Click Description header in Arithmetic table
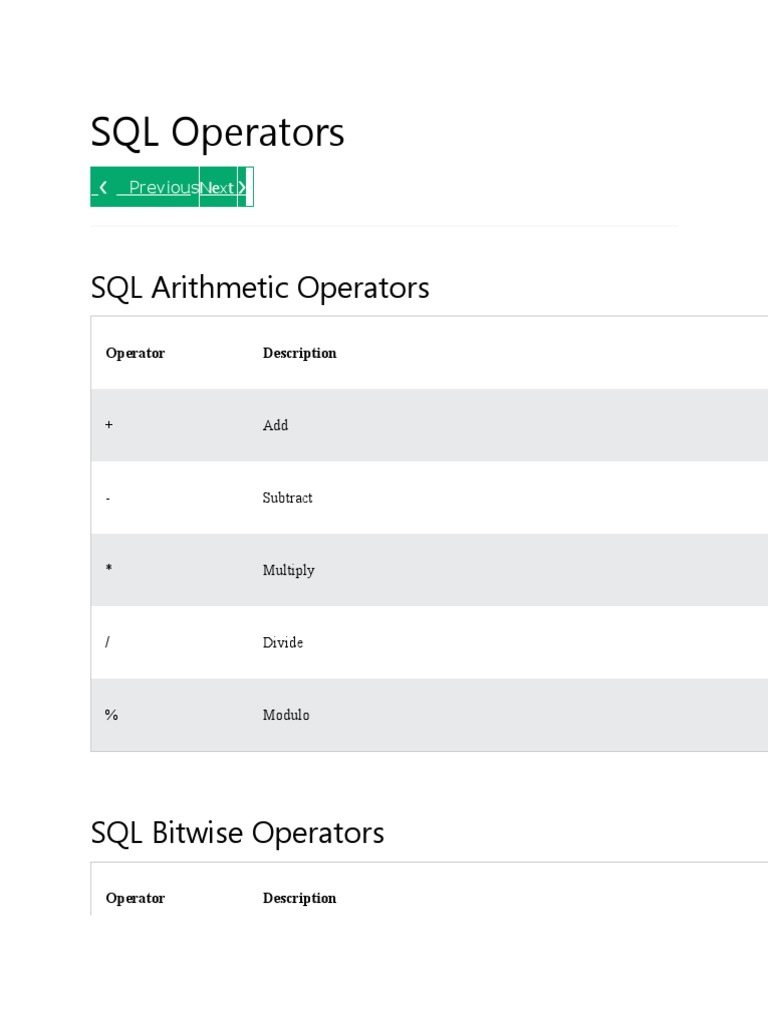Screen dimensions: 768x1024 pyautogui.click(x=299, y=353)
